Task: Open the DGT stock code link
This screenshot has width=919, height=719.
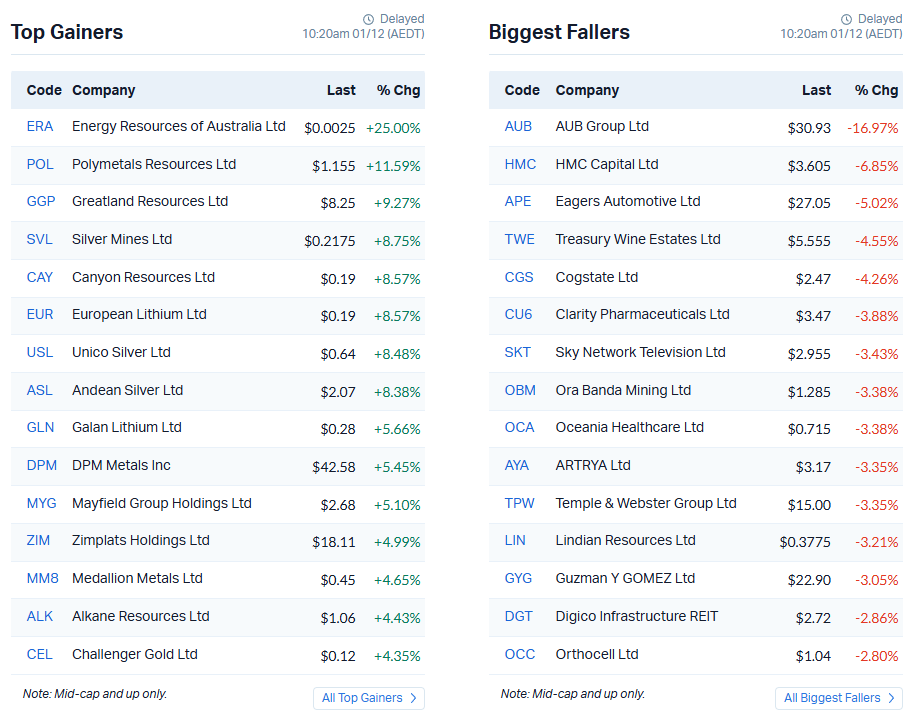Action: click(519, 617)
